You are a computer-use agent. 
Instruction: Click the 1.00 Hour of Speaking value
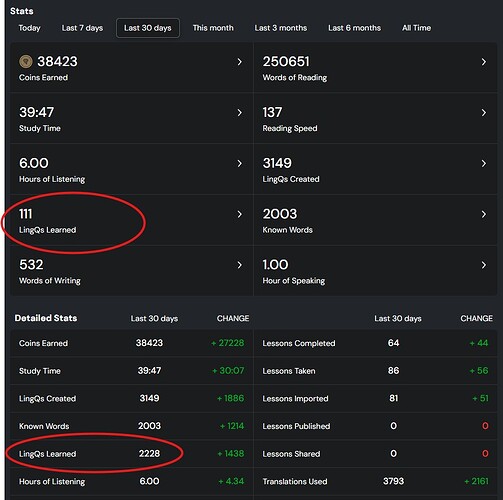(275, 265)
